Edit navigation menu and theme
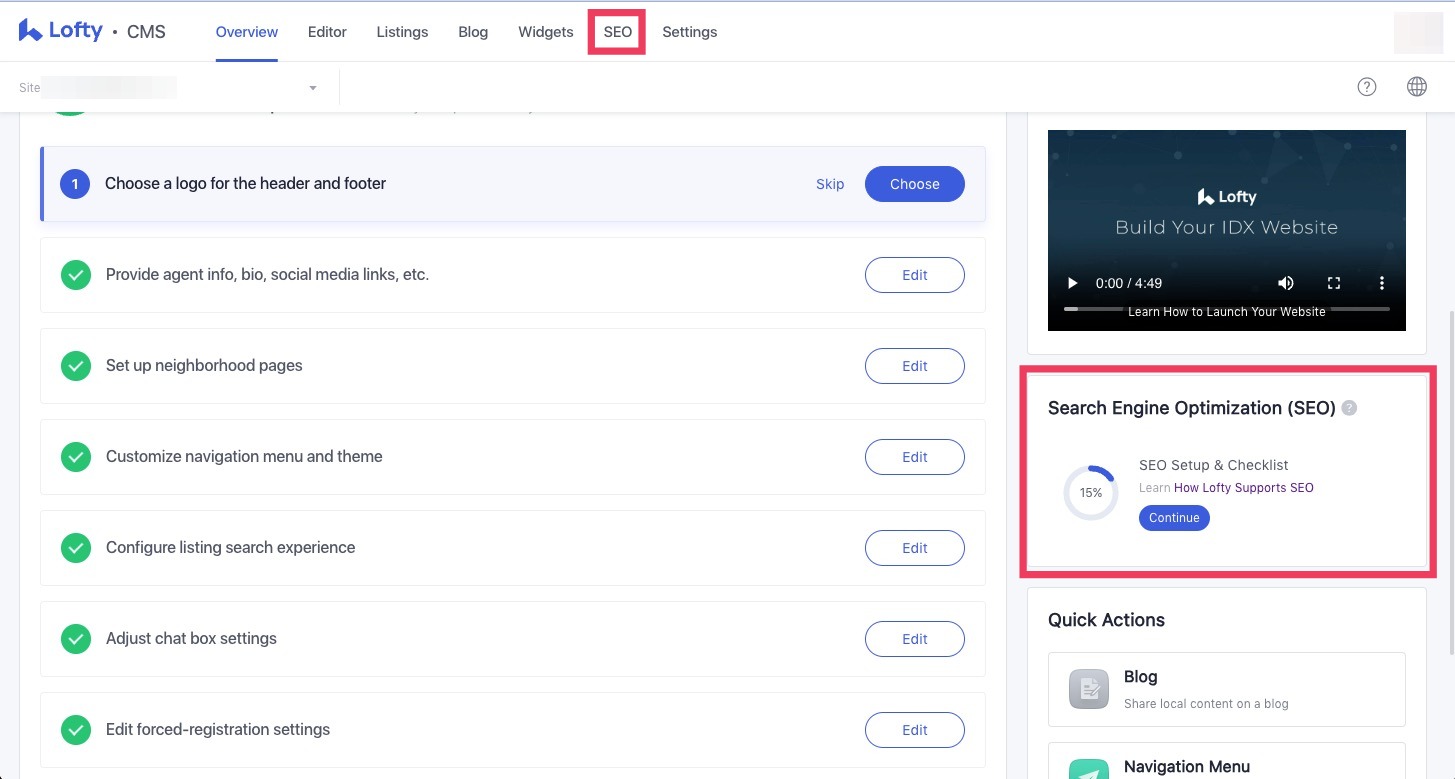 [x=915, y=457]
